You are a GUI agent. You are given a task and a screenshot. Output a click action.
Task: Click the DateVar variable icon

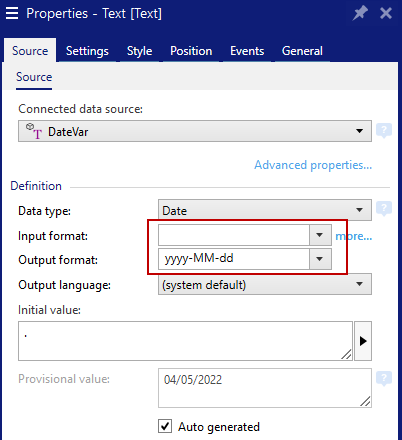tap(34, 131)
